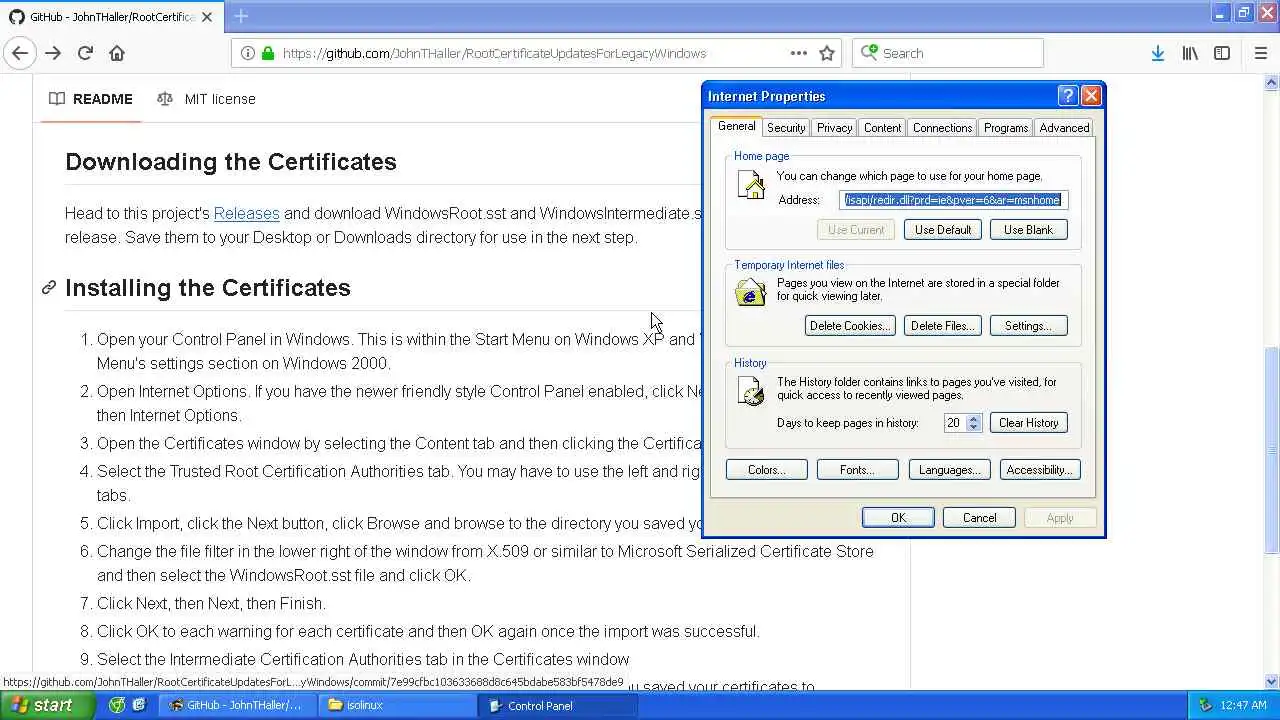The image size is (1280, 720).
Task: Switch to the Privacy tab
Action: click(834, 128)
